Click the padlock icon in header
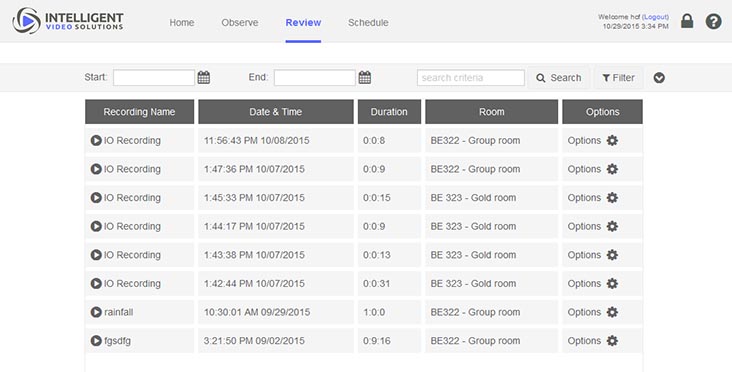 tap(687, 21)
